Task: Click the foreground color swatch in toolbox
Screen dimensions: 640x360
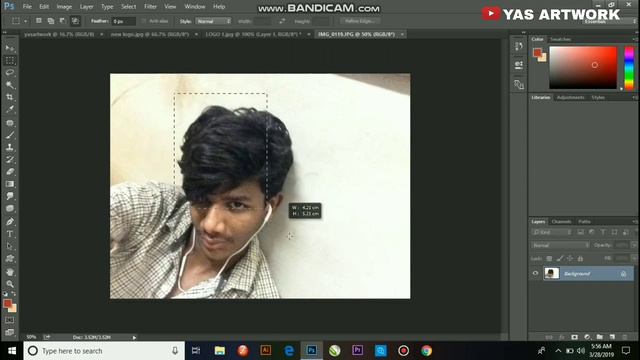Action: tap(7, 303)
